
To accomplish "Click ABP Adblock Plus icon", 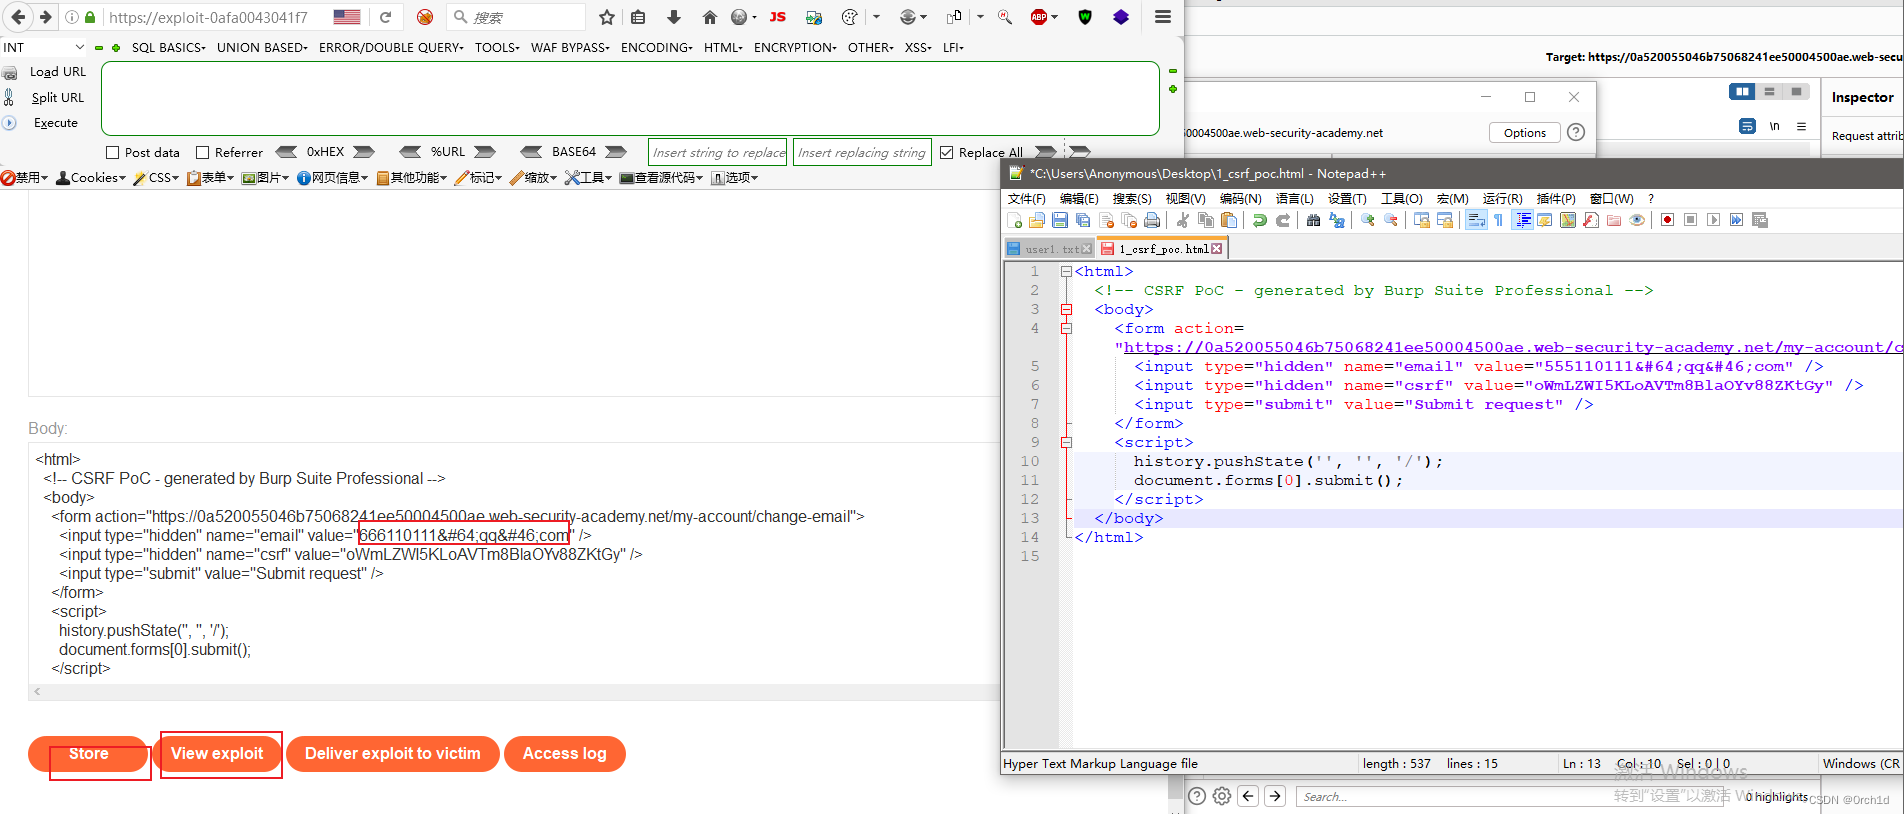I will pyautogui.click(x=1039, y=17).
